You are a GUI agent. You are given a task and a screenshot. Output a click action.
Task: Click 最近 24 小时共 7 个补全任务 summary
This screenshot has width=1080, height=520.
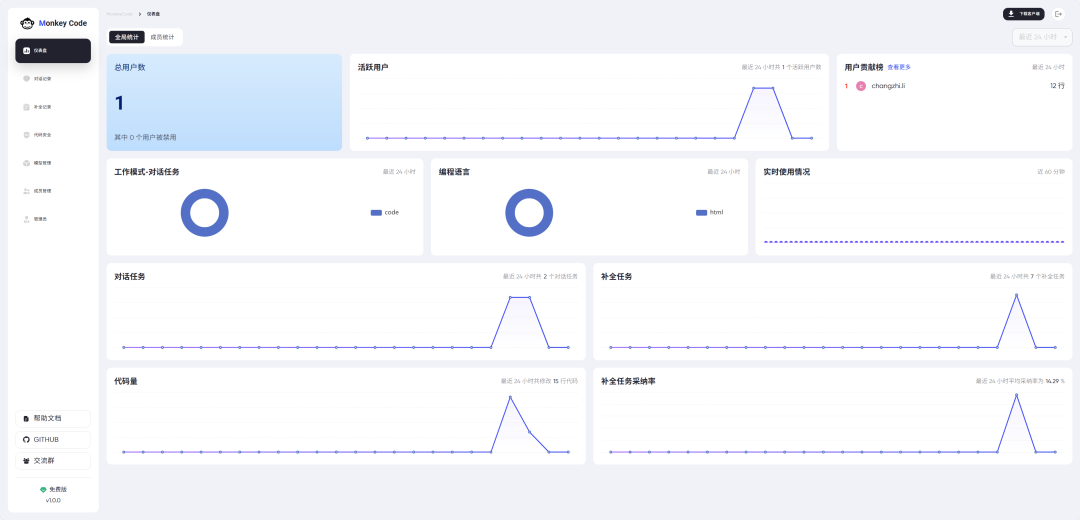point(1027,276)
